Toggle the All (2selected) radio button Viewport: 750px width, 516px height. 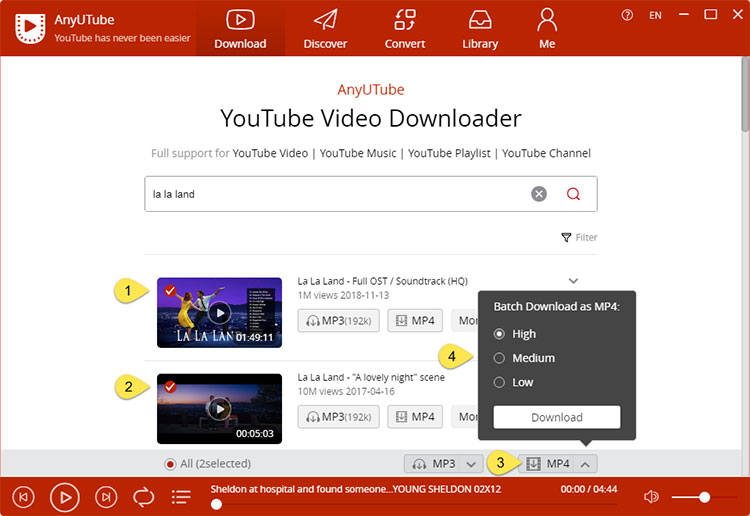(170, 464)
